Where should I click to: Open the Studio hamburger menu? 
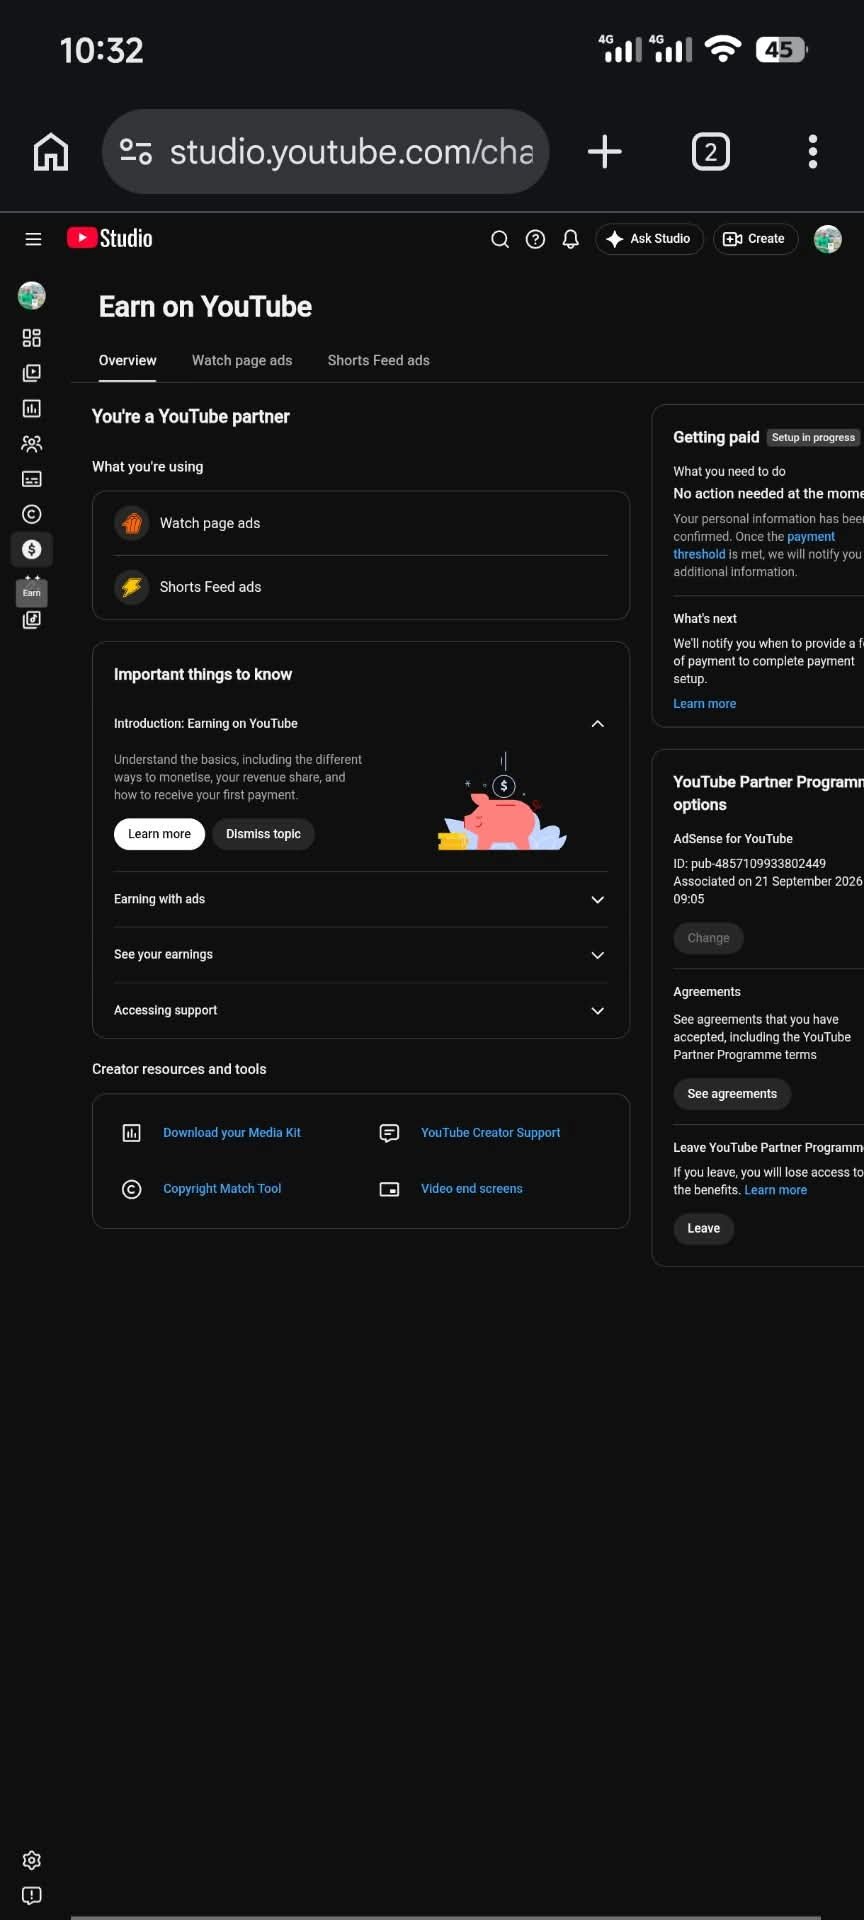(x=33, y=239)
